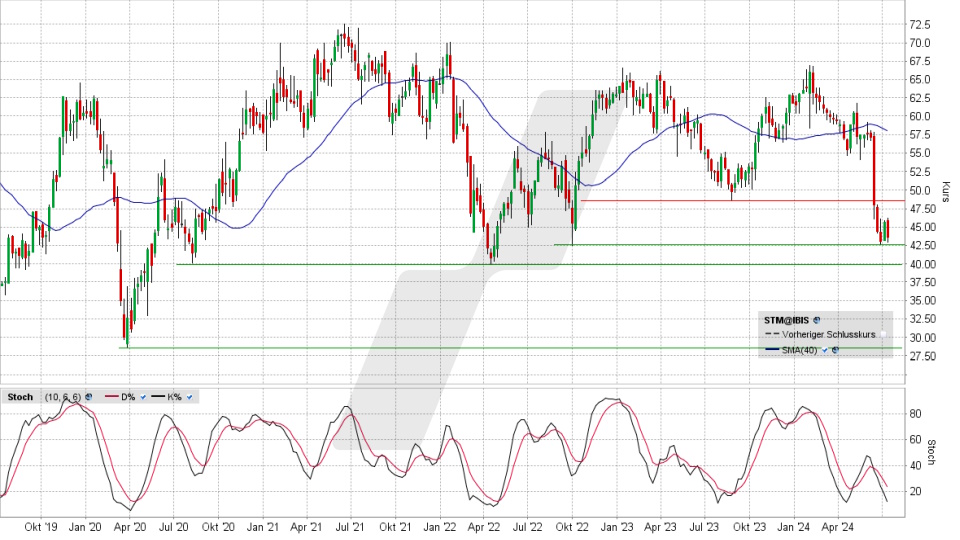Uncheck the D% line checkbox
The height and width of the screenshot is (540, 960).
(x=143, y=397)
